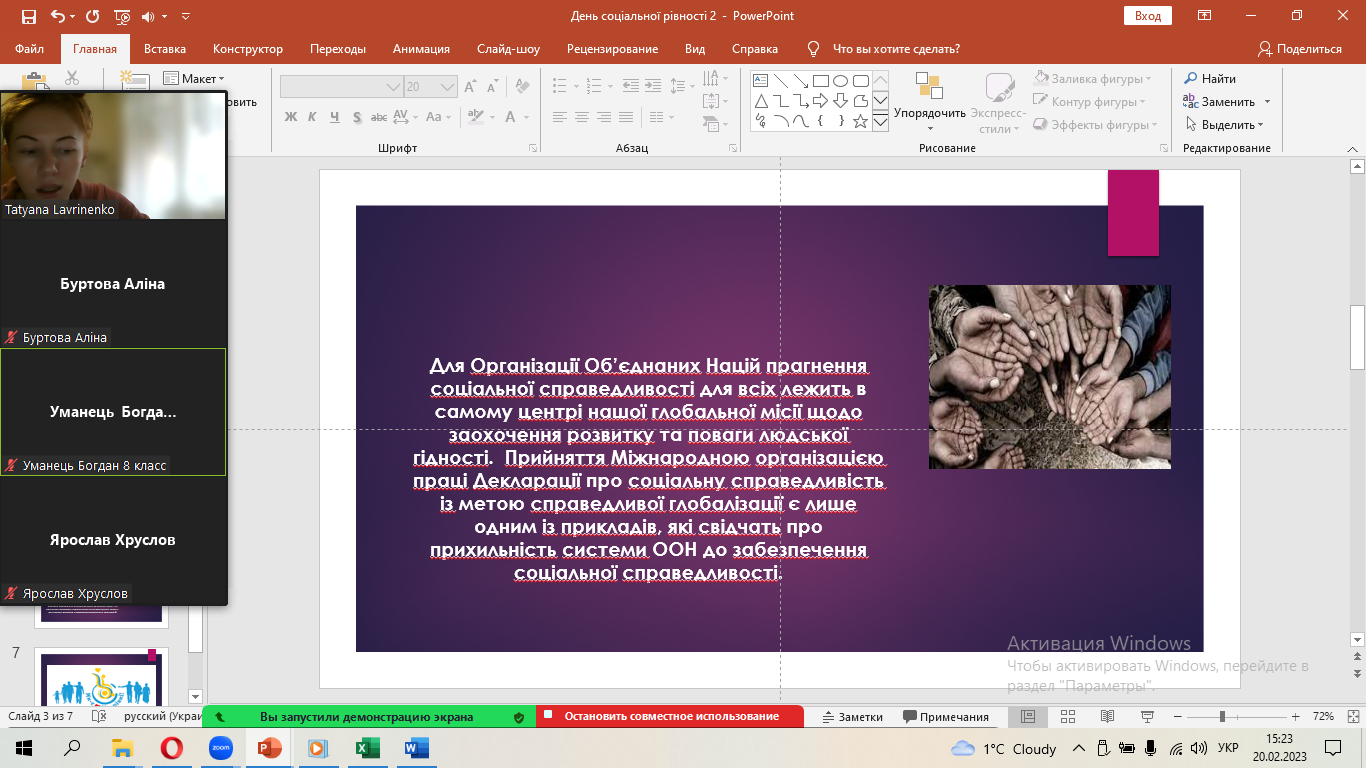Select the oval shape in shapes gallery
The height and width of the screenshot is (768, 1366).
(840, 81)
